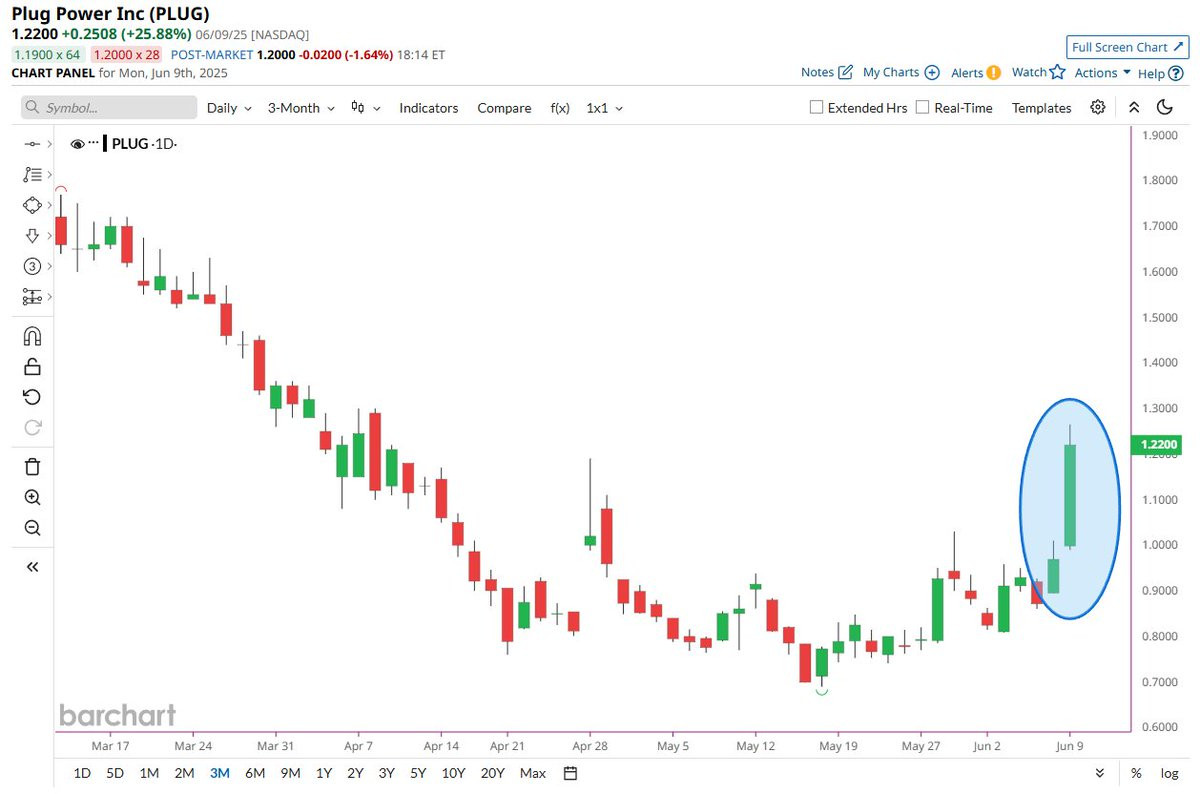Select the arrow marker tool
This screenshot has height=794, width=1200.
(31, 235)
